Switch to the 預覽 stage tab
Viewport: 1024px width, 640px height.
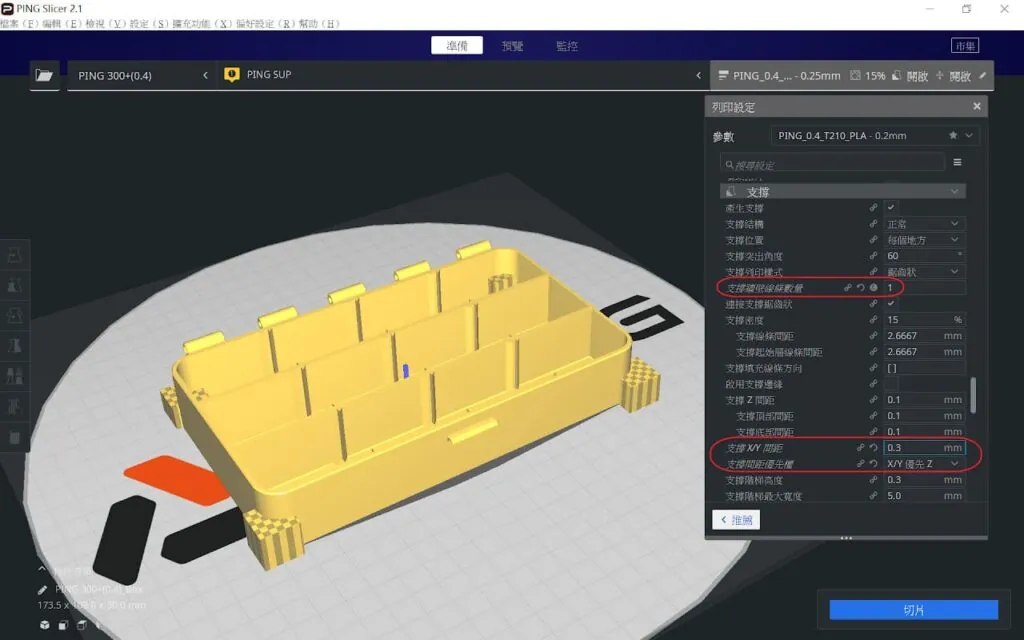513,46
